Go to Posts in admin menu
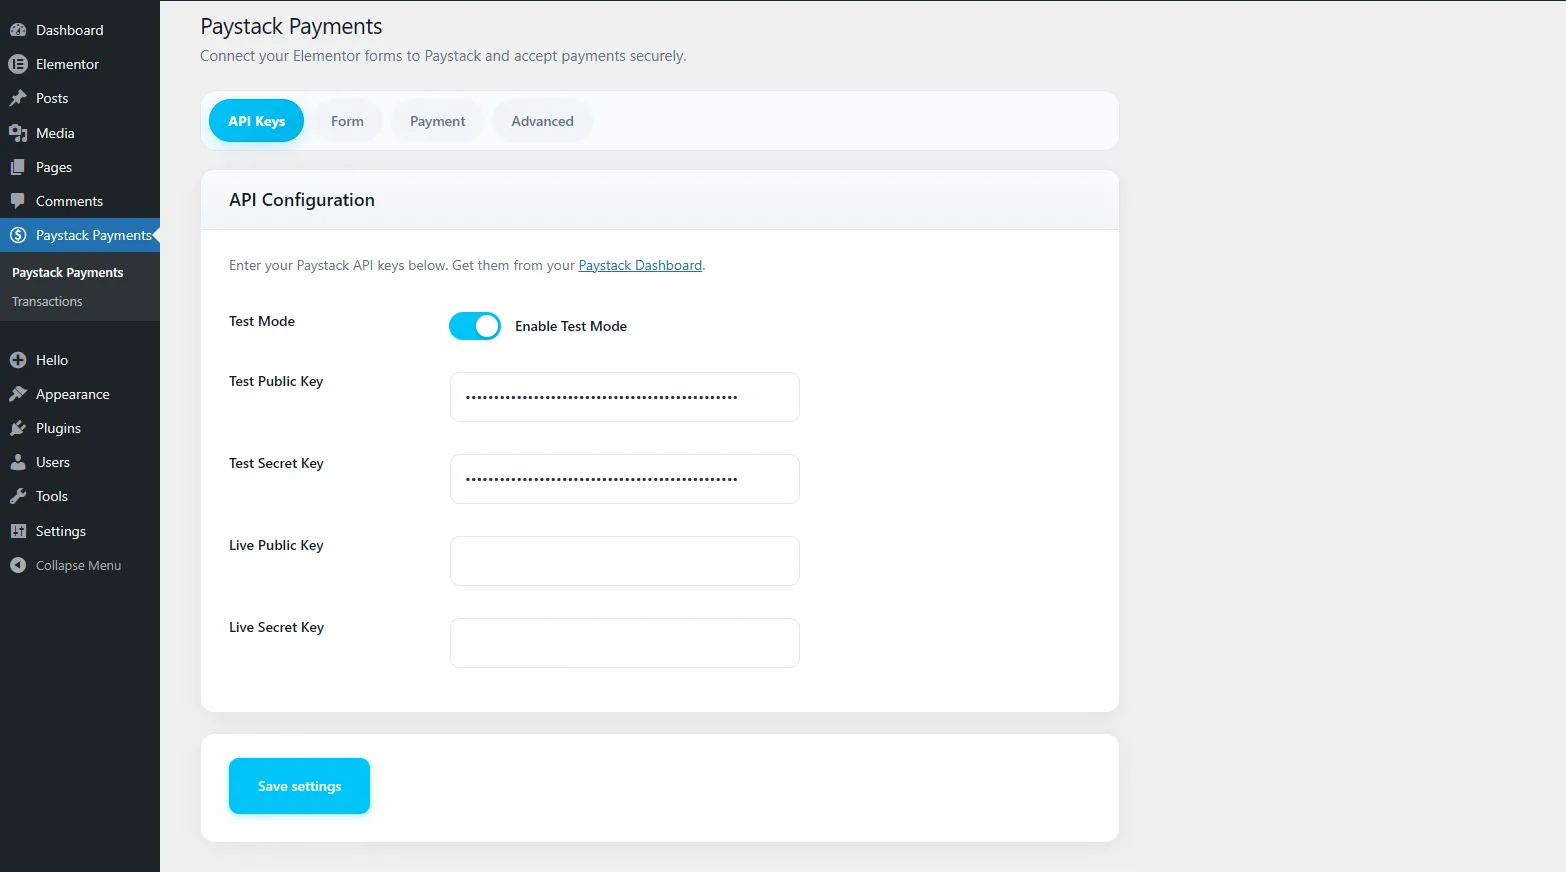 (80, 98)
